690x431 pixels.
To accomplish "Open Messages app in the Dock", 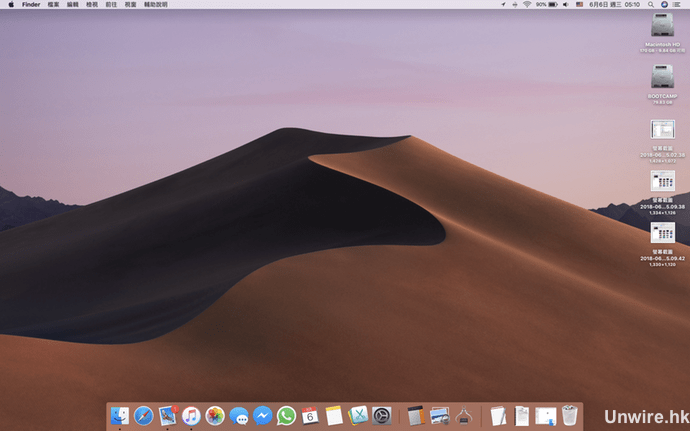I will [239, 416].
